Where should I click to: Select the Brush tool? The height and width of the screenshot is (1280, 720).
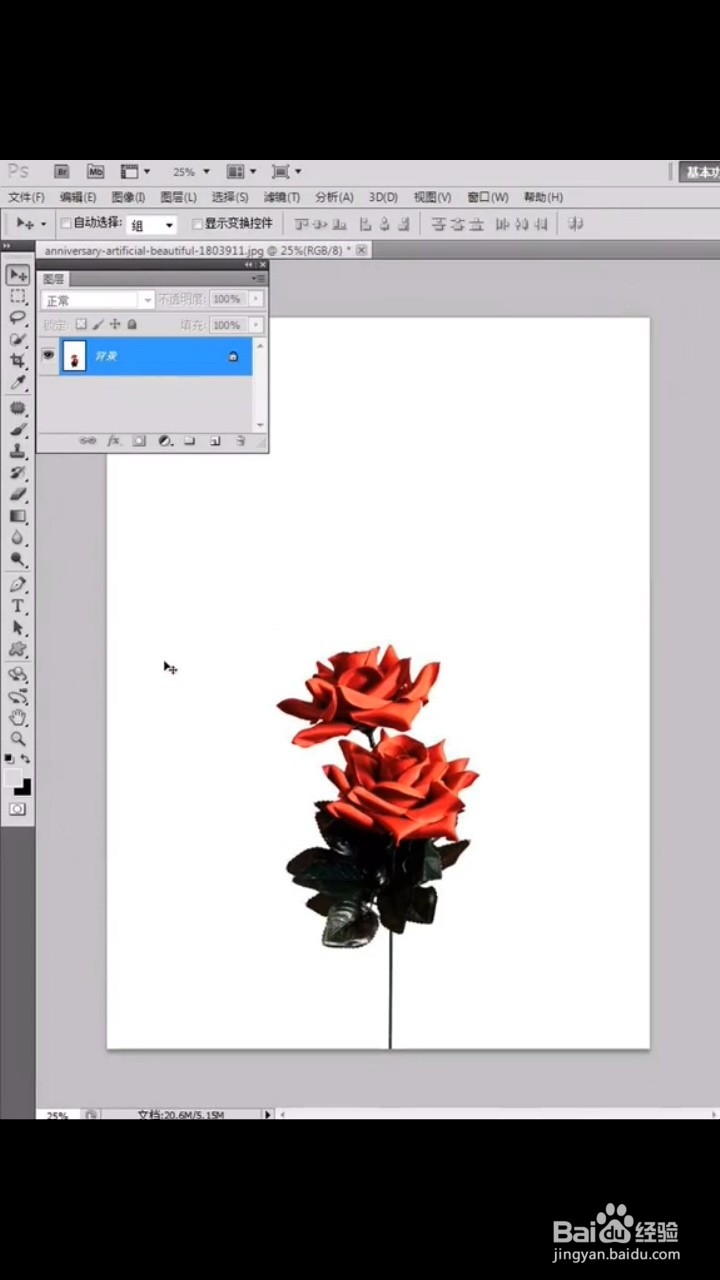(x=18, y=429)
